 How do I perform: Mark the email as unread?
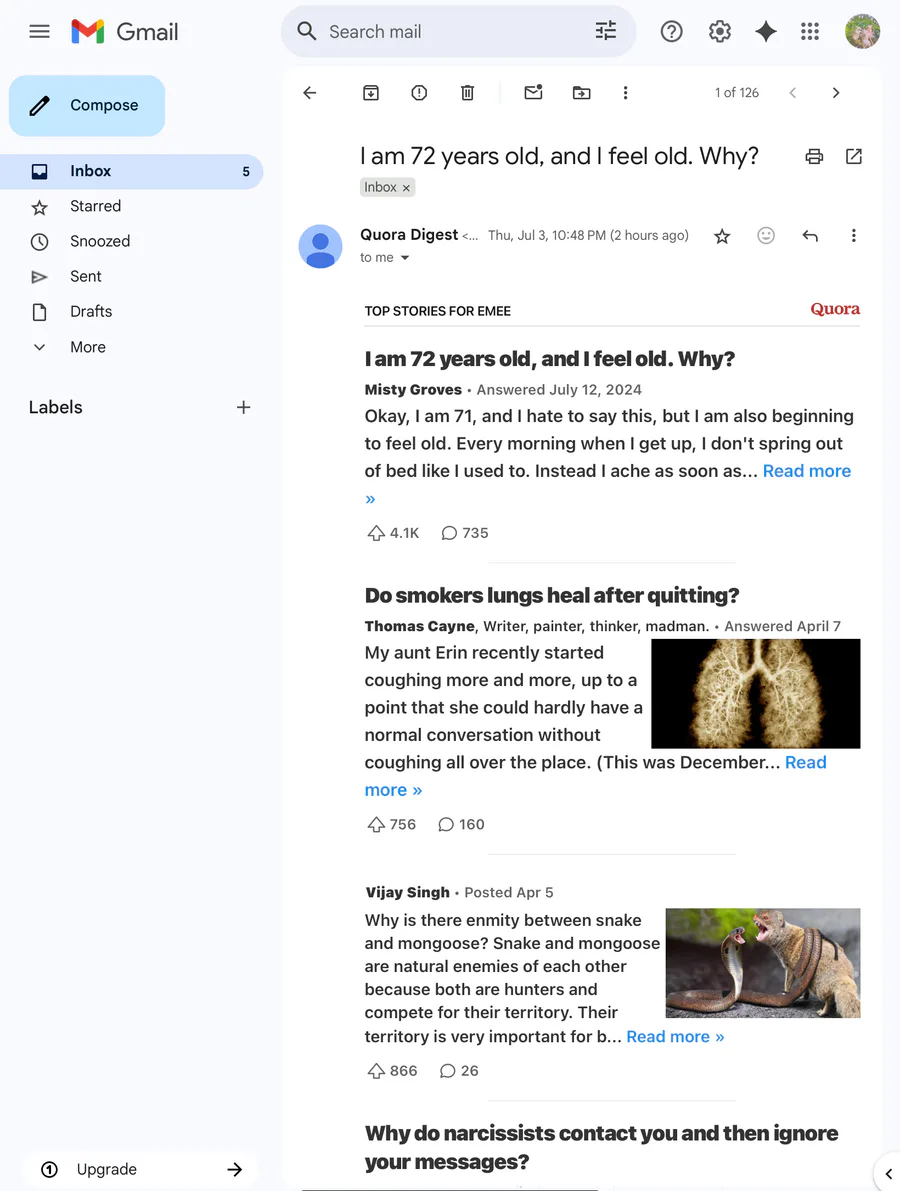click(533, 93)
